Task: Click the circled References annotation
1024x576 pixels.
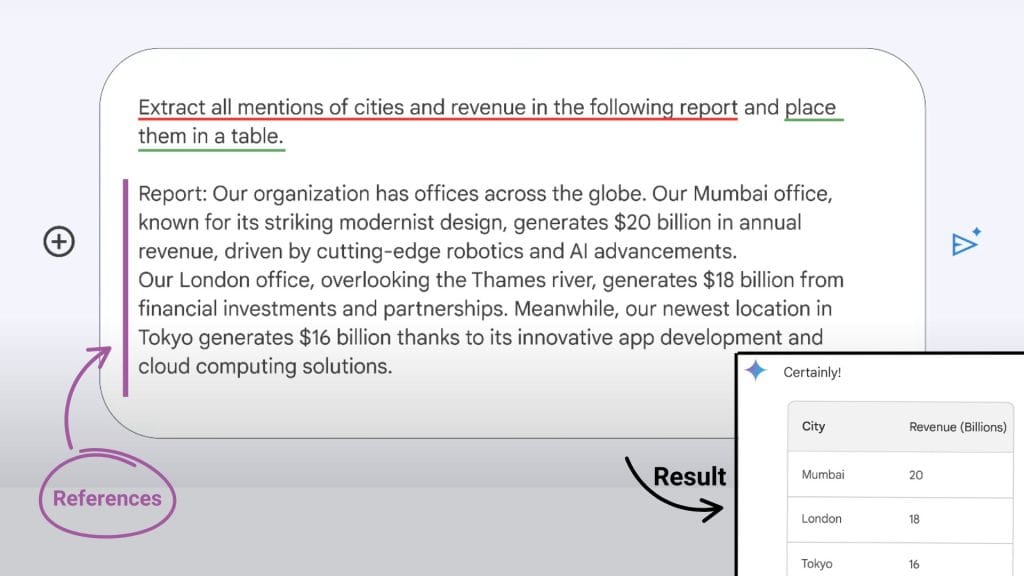Action: tap(106, 496)
